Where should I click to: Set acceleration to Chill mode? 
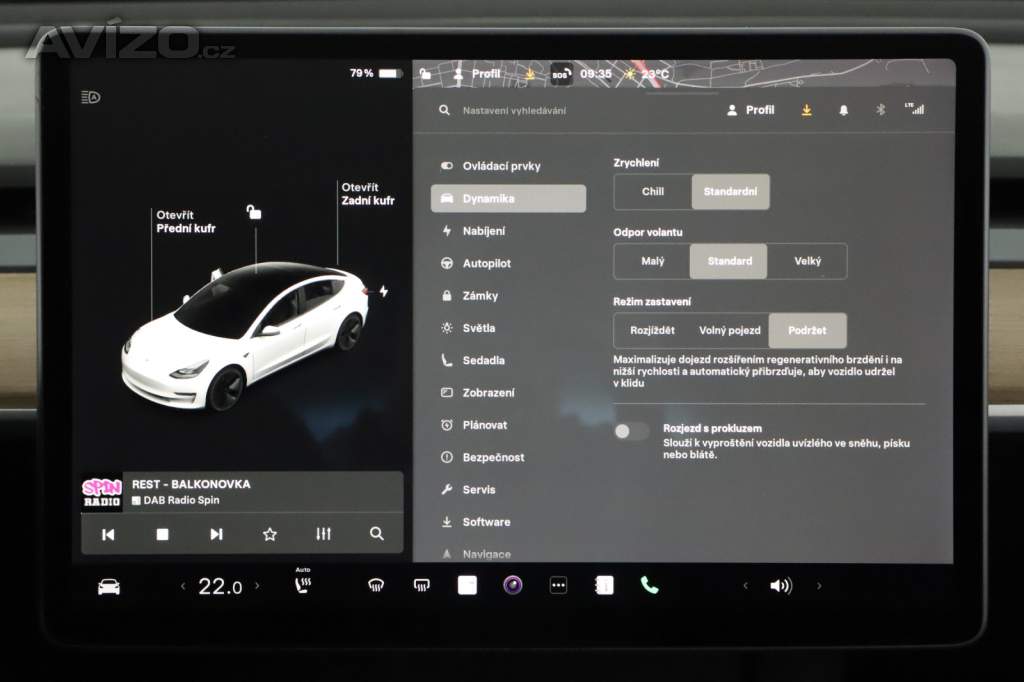652,192
